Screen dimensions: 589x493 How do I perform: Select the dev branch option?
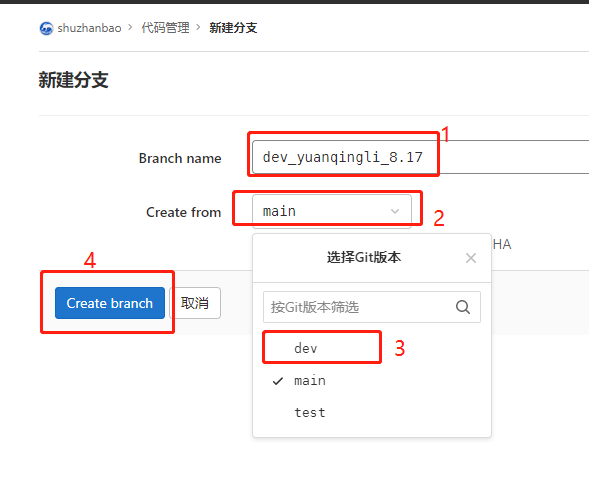coord(372,348)
